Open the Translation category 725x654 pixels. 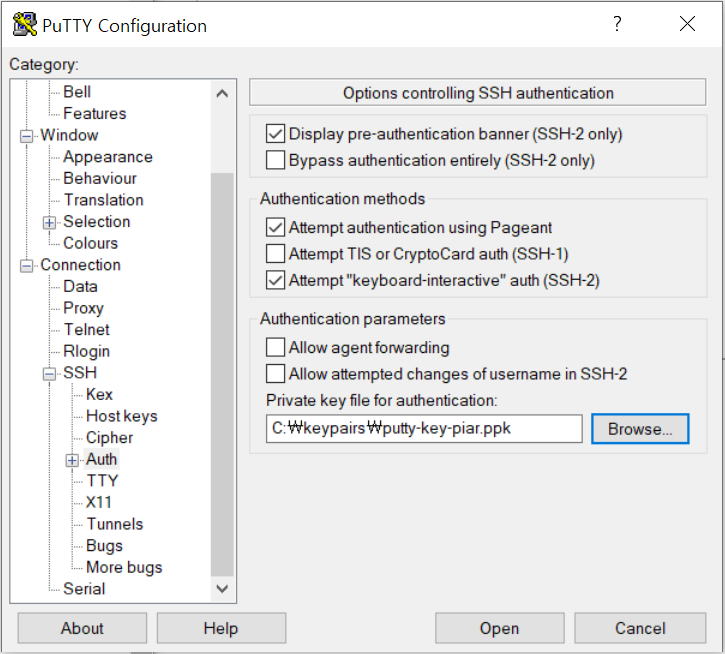click(104, 200)
